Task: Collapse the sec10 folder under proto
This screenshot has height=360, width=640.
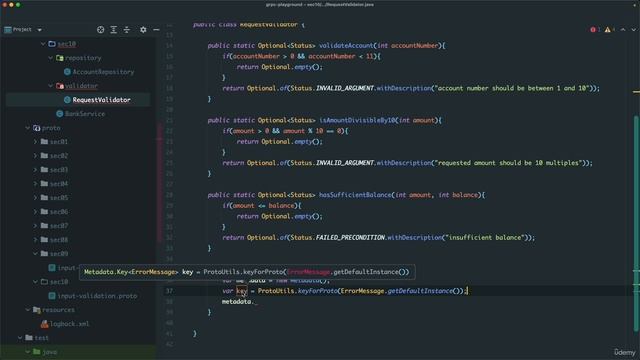Action: [35, 282]
